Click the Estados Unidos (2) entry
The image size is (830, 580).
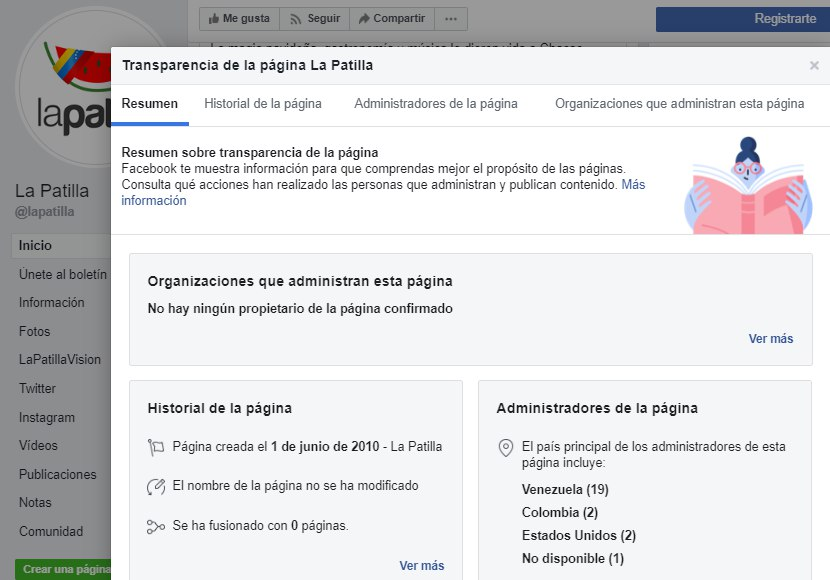click(579, 536)
